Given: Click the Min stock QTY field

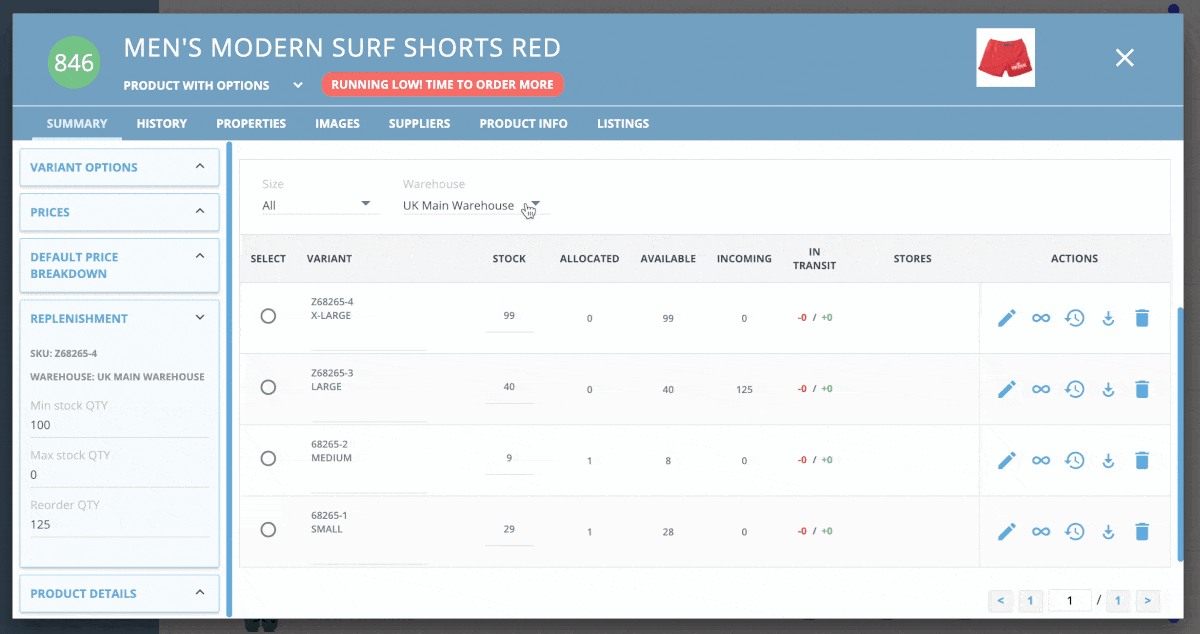Looking at the screenshot, I should pyautogui.click(x=119, y=425).
